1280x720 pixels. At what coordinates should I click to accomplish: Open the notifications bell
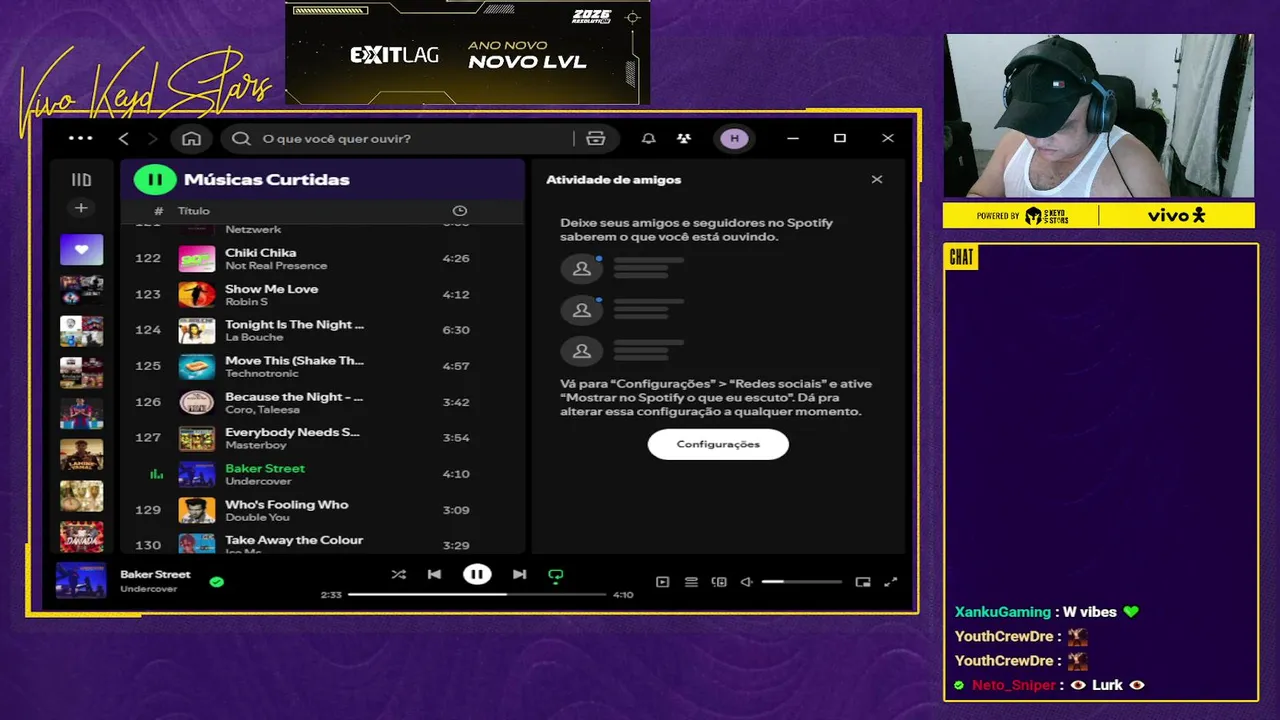[649, 139]
